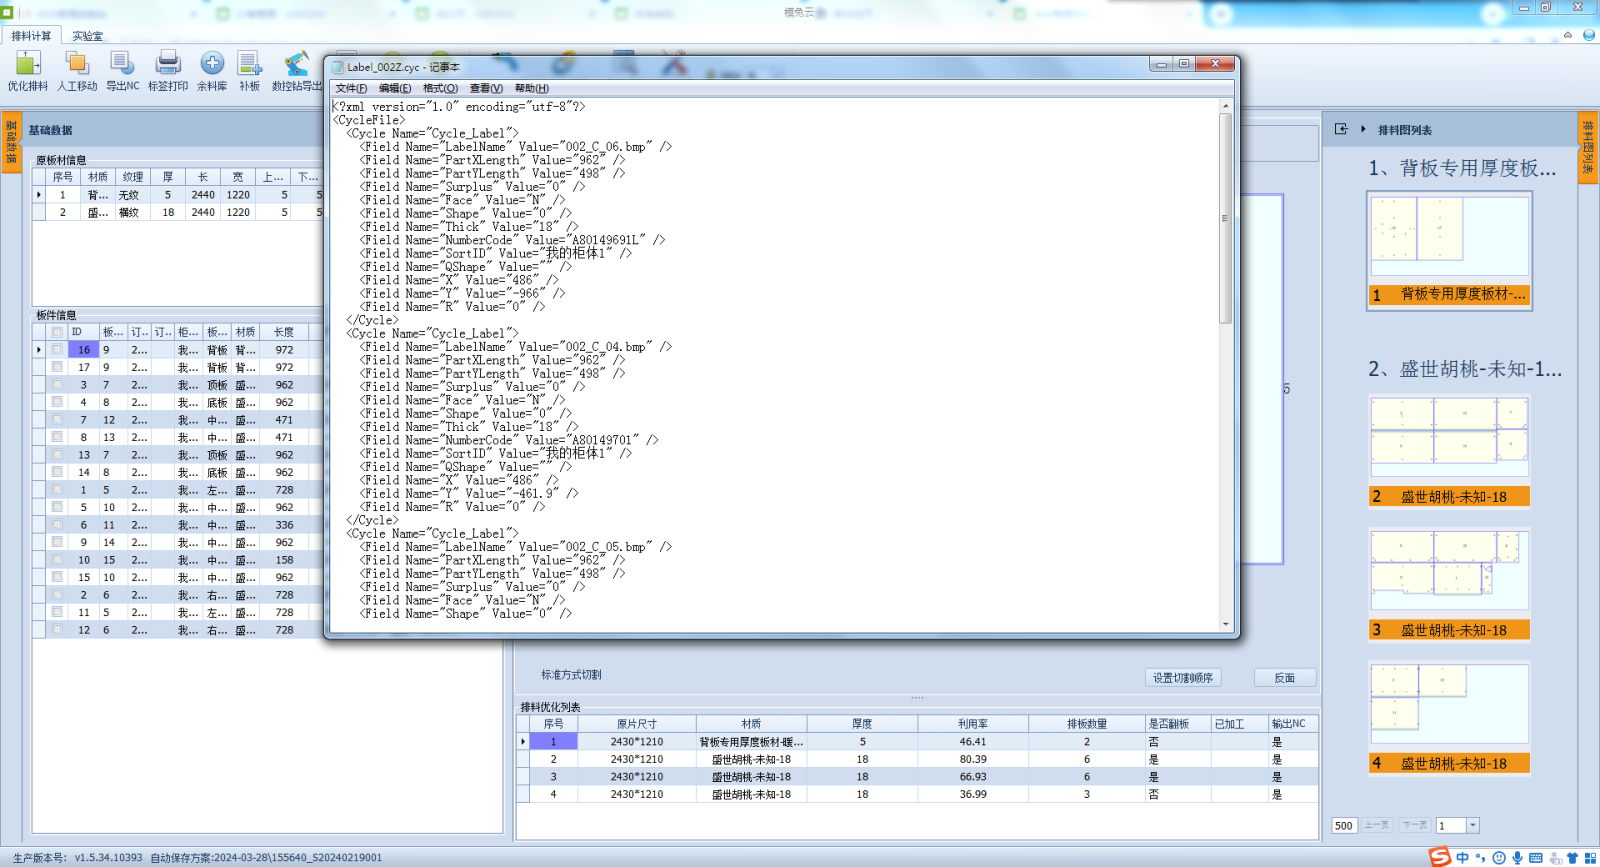Screen dimensions: 1600x867
Task: Click the 反面 button
Action: (1285, 677)
